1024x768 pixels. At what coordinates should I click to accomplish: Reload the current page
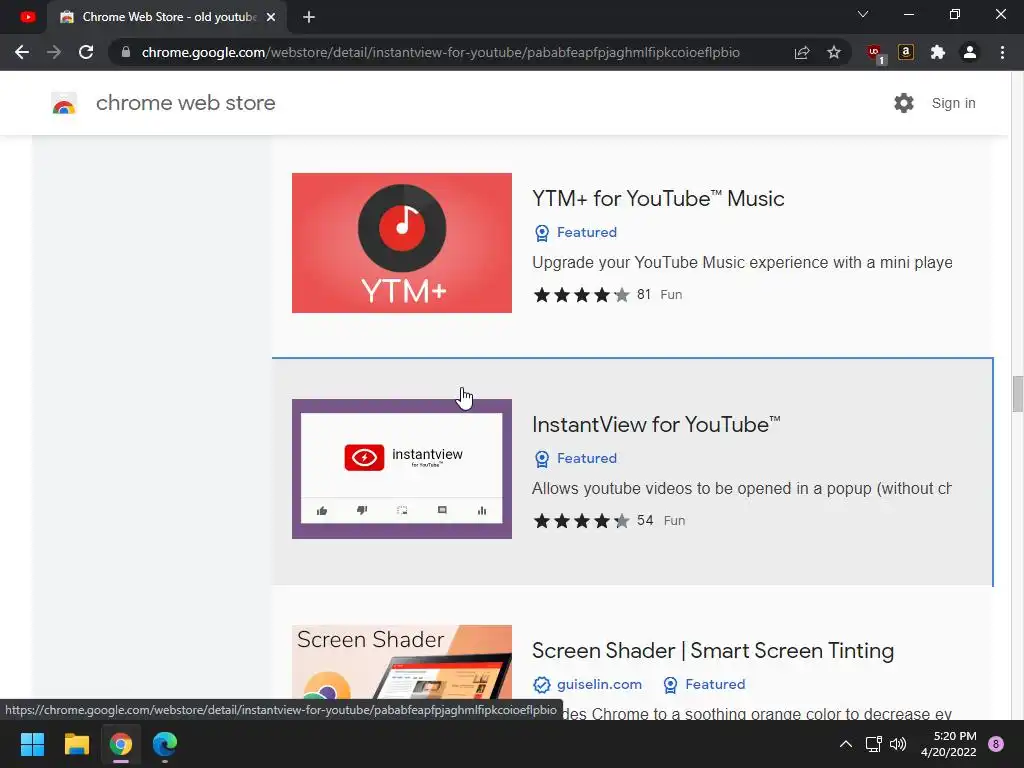86,52
